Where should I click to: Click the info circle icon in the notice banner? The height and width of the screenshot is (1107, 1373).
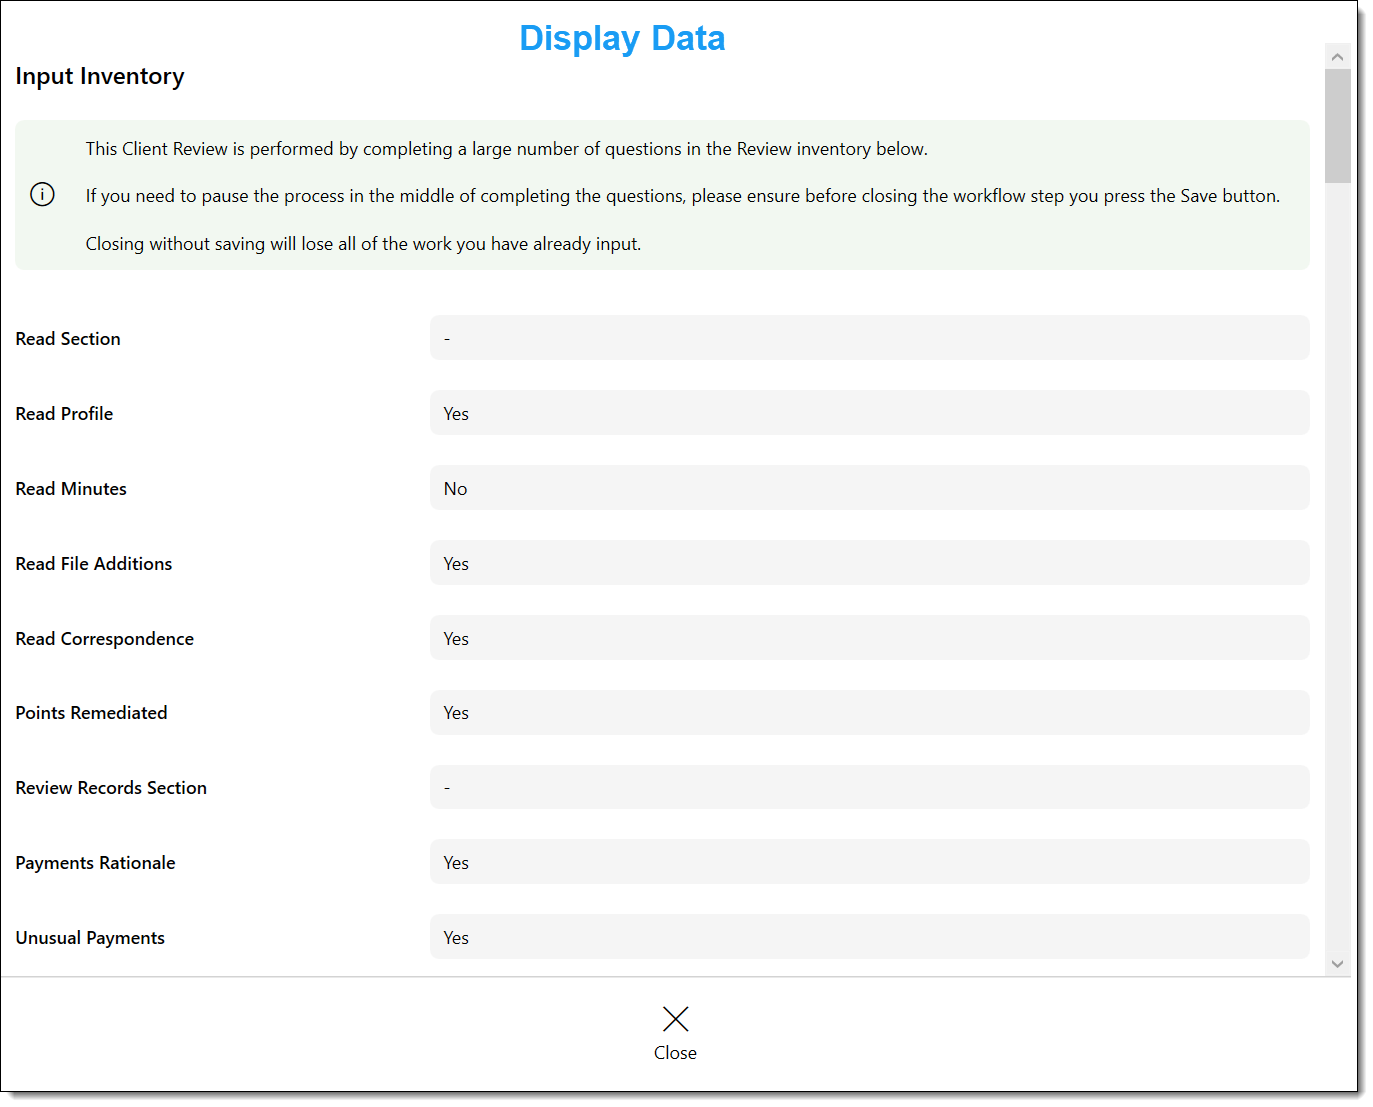(x=42, y=194)
